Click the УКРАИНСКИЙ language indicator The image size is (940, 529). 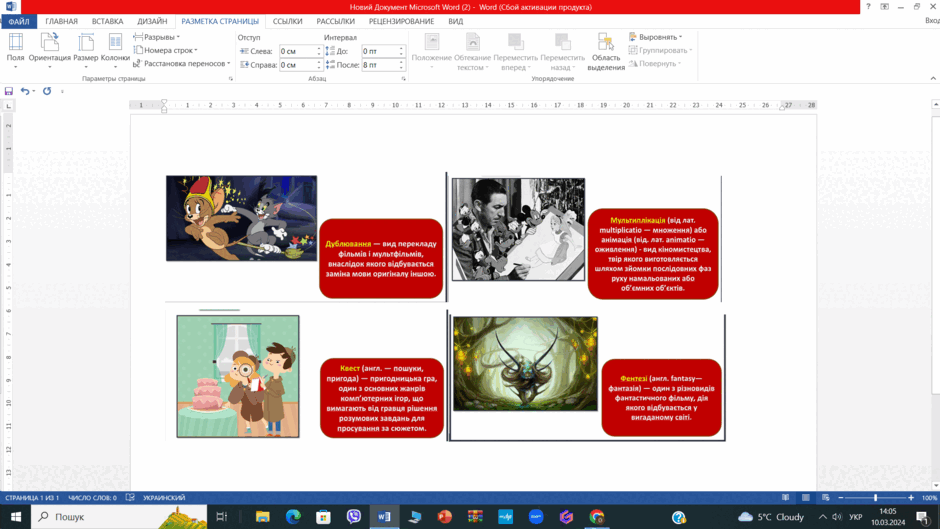tap(164, 498)
